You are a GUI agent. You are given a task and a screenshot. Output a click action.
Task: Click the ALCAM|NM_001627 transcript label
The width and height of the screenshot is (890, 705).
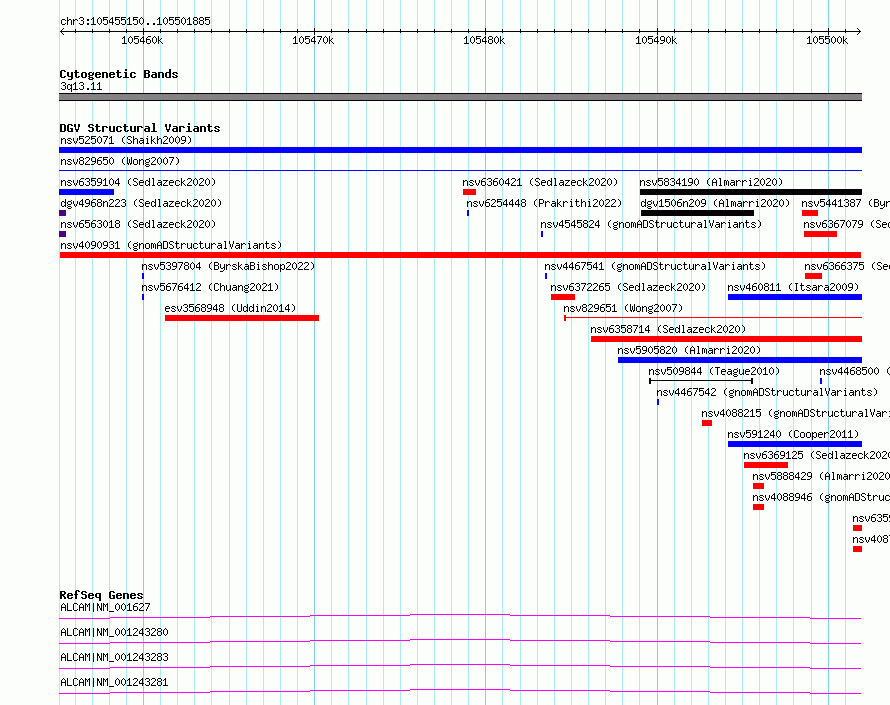click(105, 607)
